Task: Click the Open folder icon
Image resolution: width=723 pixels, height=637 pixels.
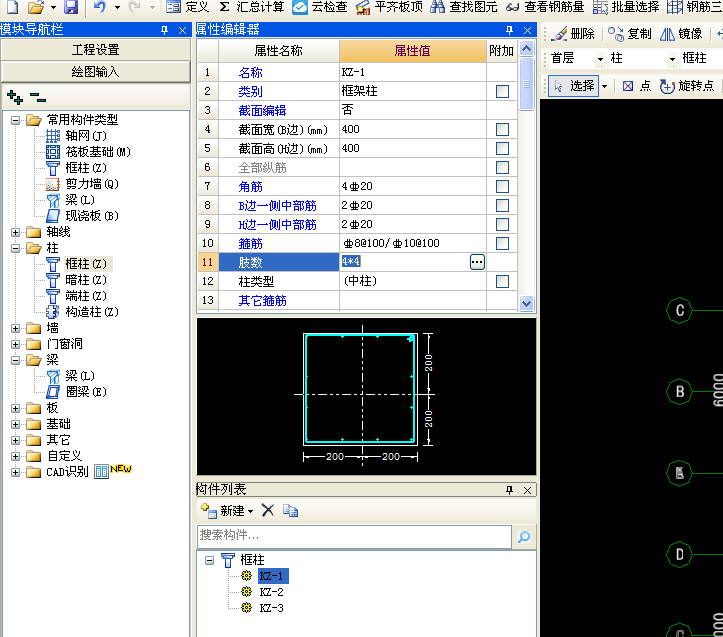Action: 36,7
